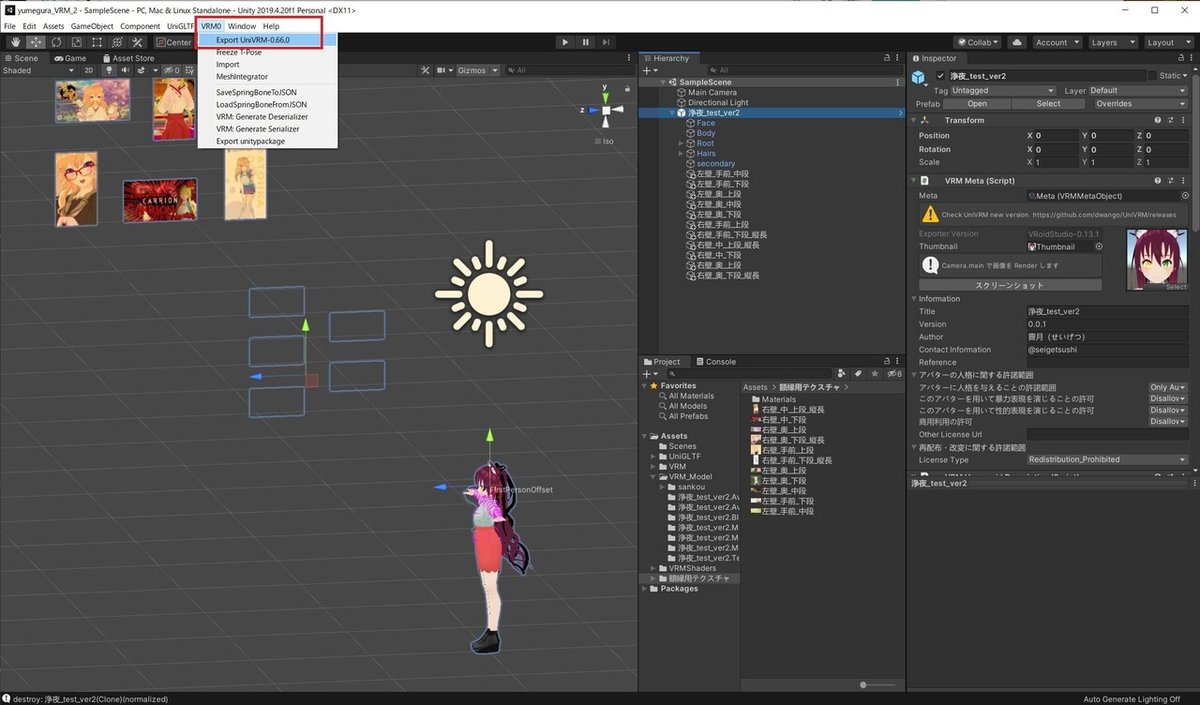Image resolution: width=1200 pixels, height=705 pixels.
Task: Select the Rotate tool
Action: coord(56,42)
